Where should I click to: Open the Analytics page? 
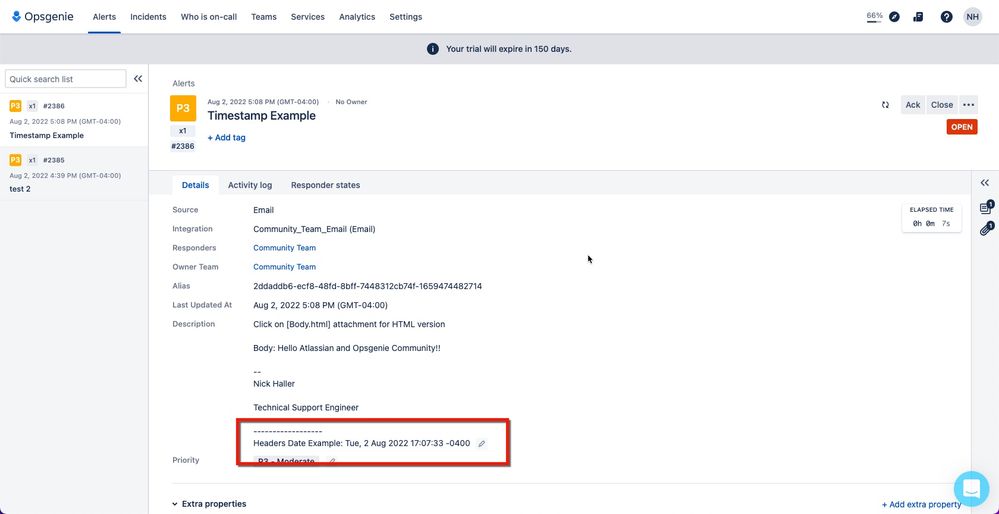(x=357, y=17)
